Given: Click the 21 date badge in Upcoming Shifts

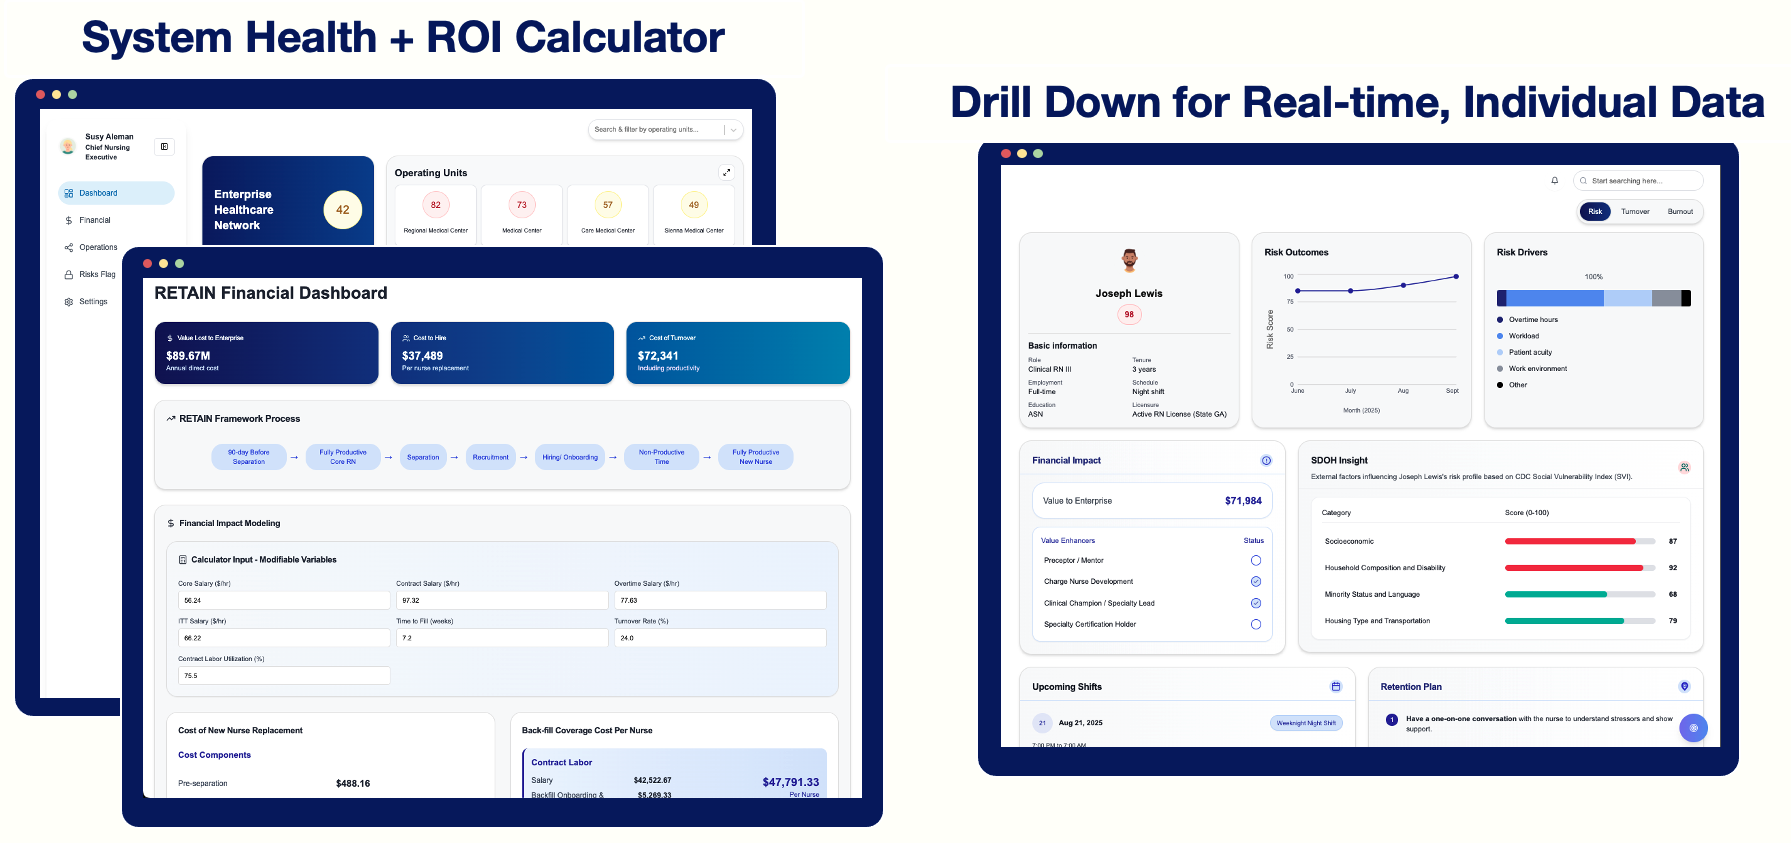Looking at the screenshot, I should (x=1042, y=723).
